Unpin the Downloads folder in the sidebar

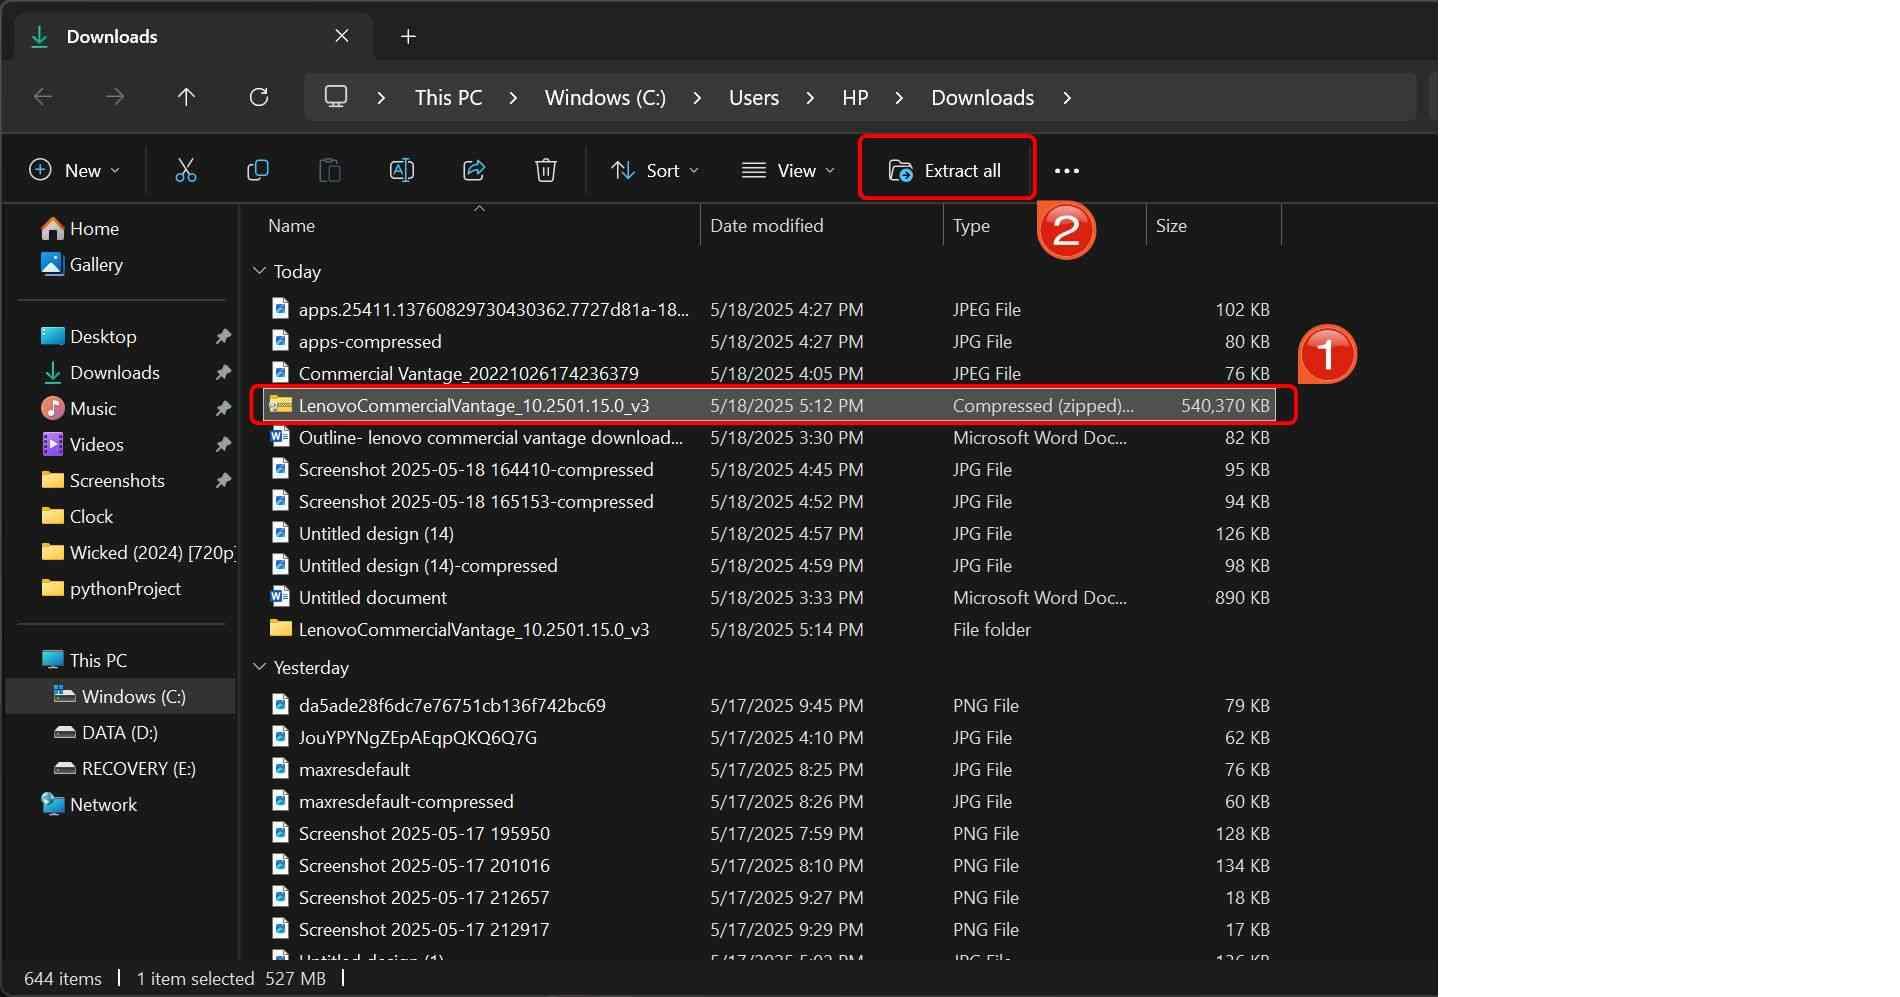point(222,372)
